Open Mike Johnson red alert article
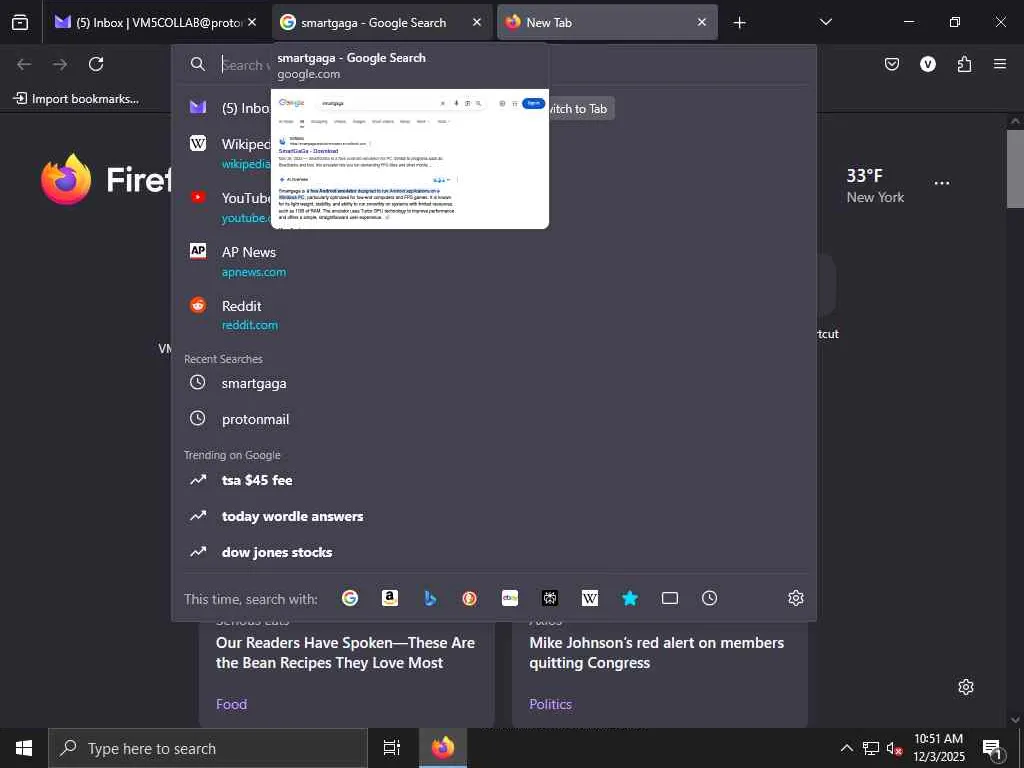1024x768 pixels. 656,652
